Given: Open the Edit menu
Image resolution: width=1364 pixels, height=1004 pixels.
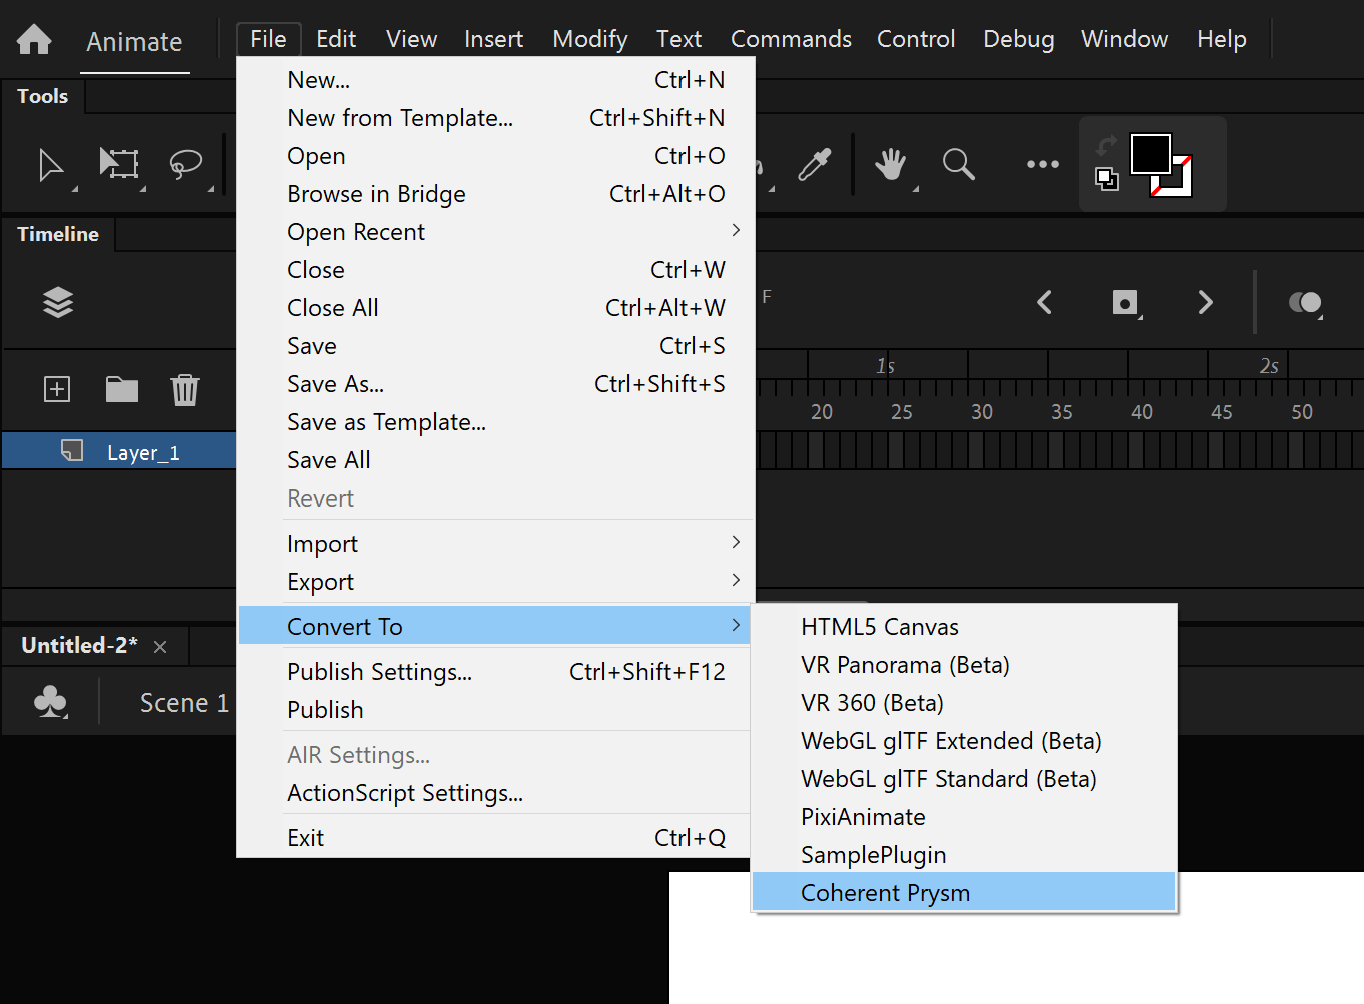Looking at the screenshot, I should click(336, 39).
